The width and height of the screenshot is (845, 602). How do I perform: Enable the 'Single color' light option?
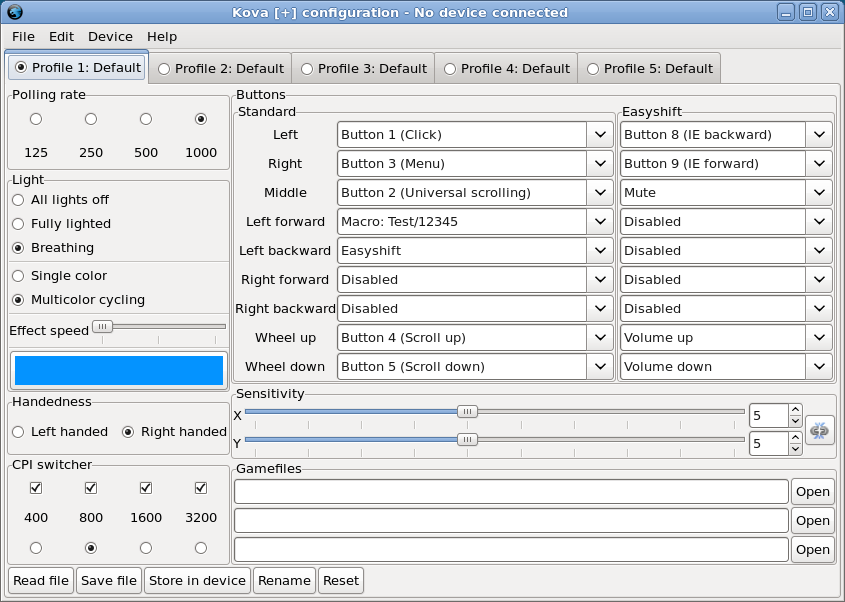point(18,276)
